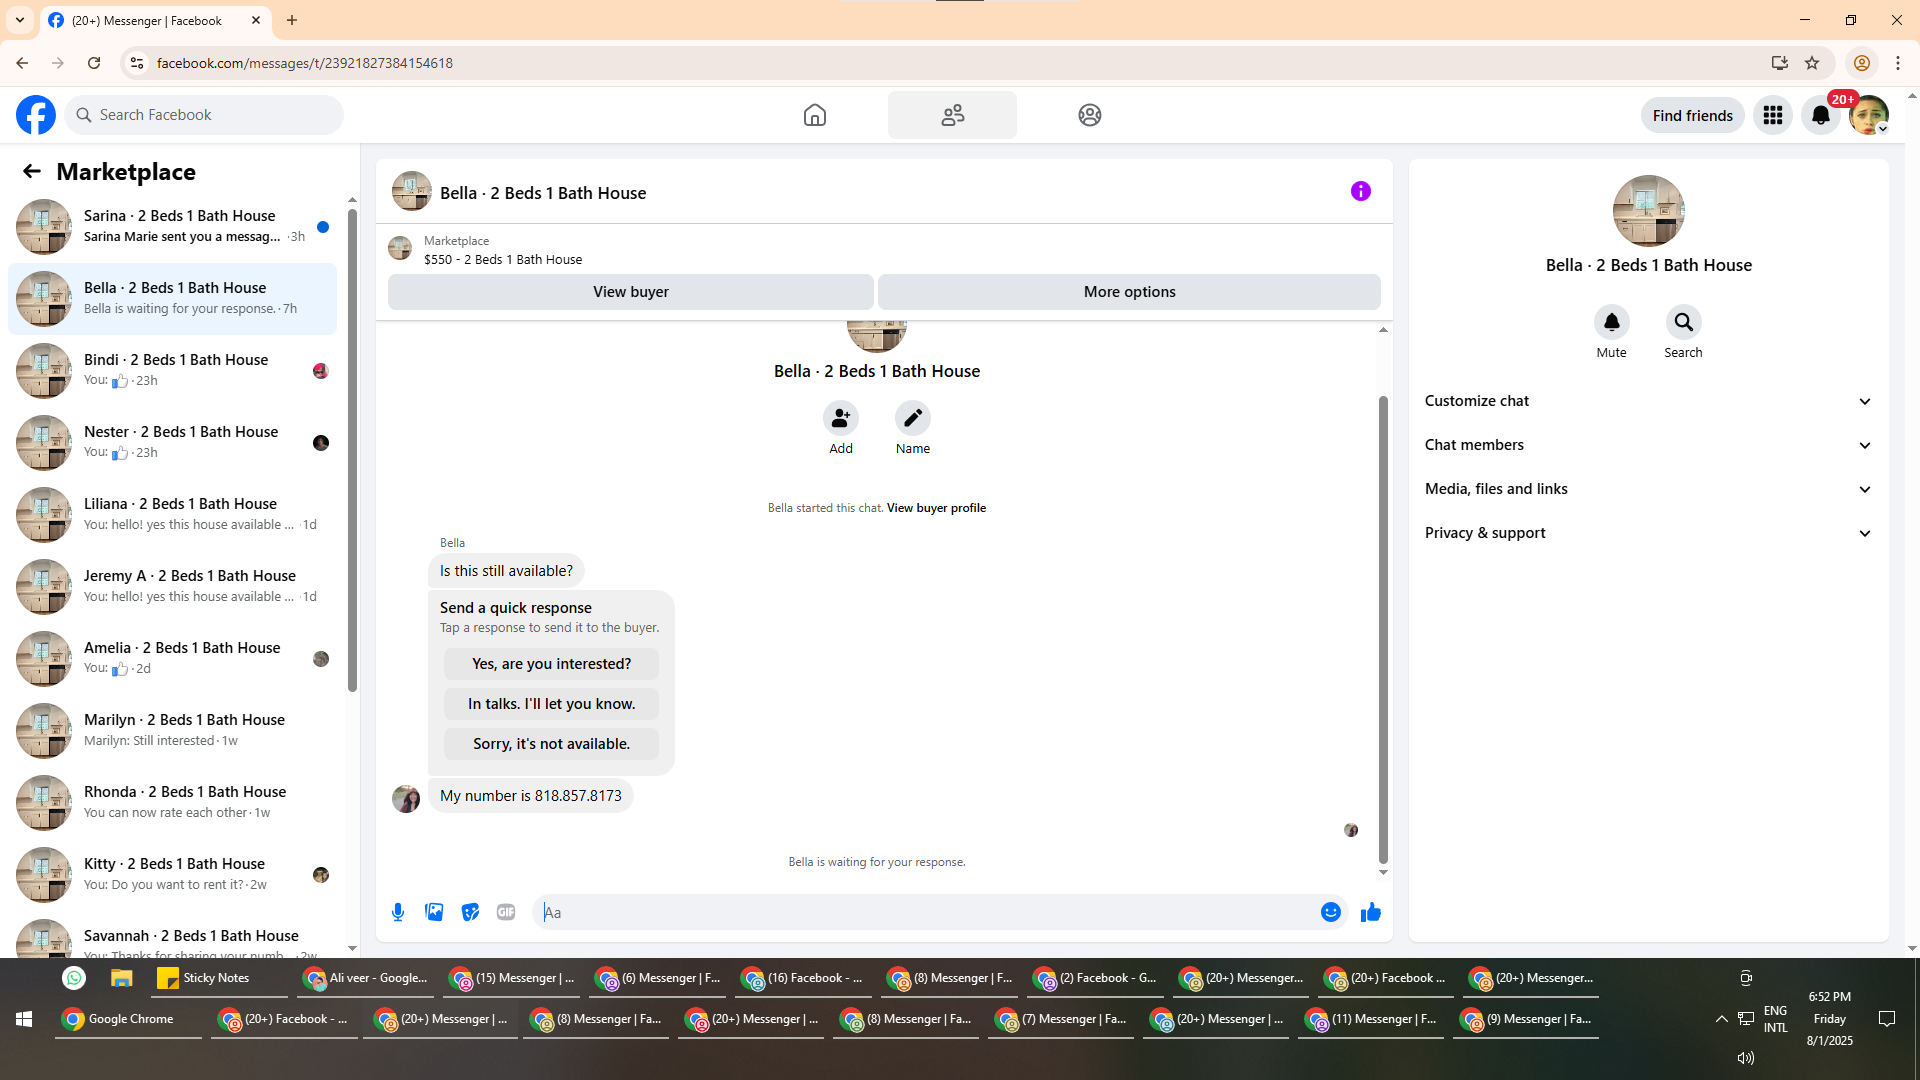The width and height of the screenshot is (1920, 1080).
Task: Expand Media, files and links
Action: point(1647,489)
